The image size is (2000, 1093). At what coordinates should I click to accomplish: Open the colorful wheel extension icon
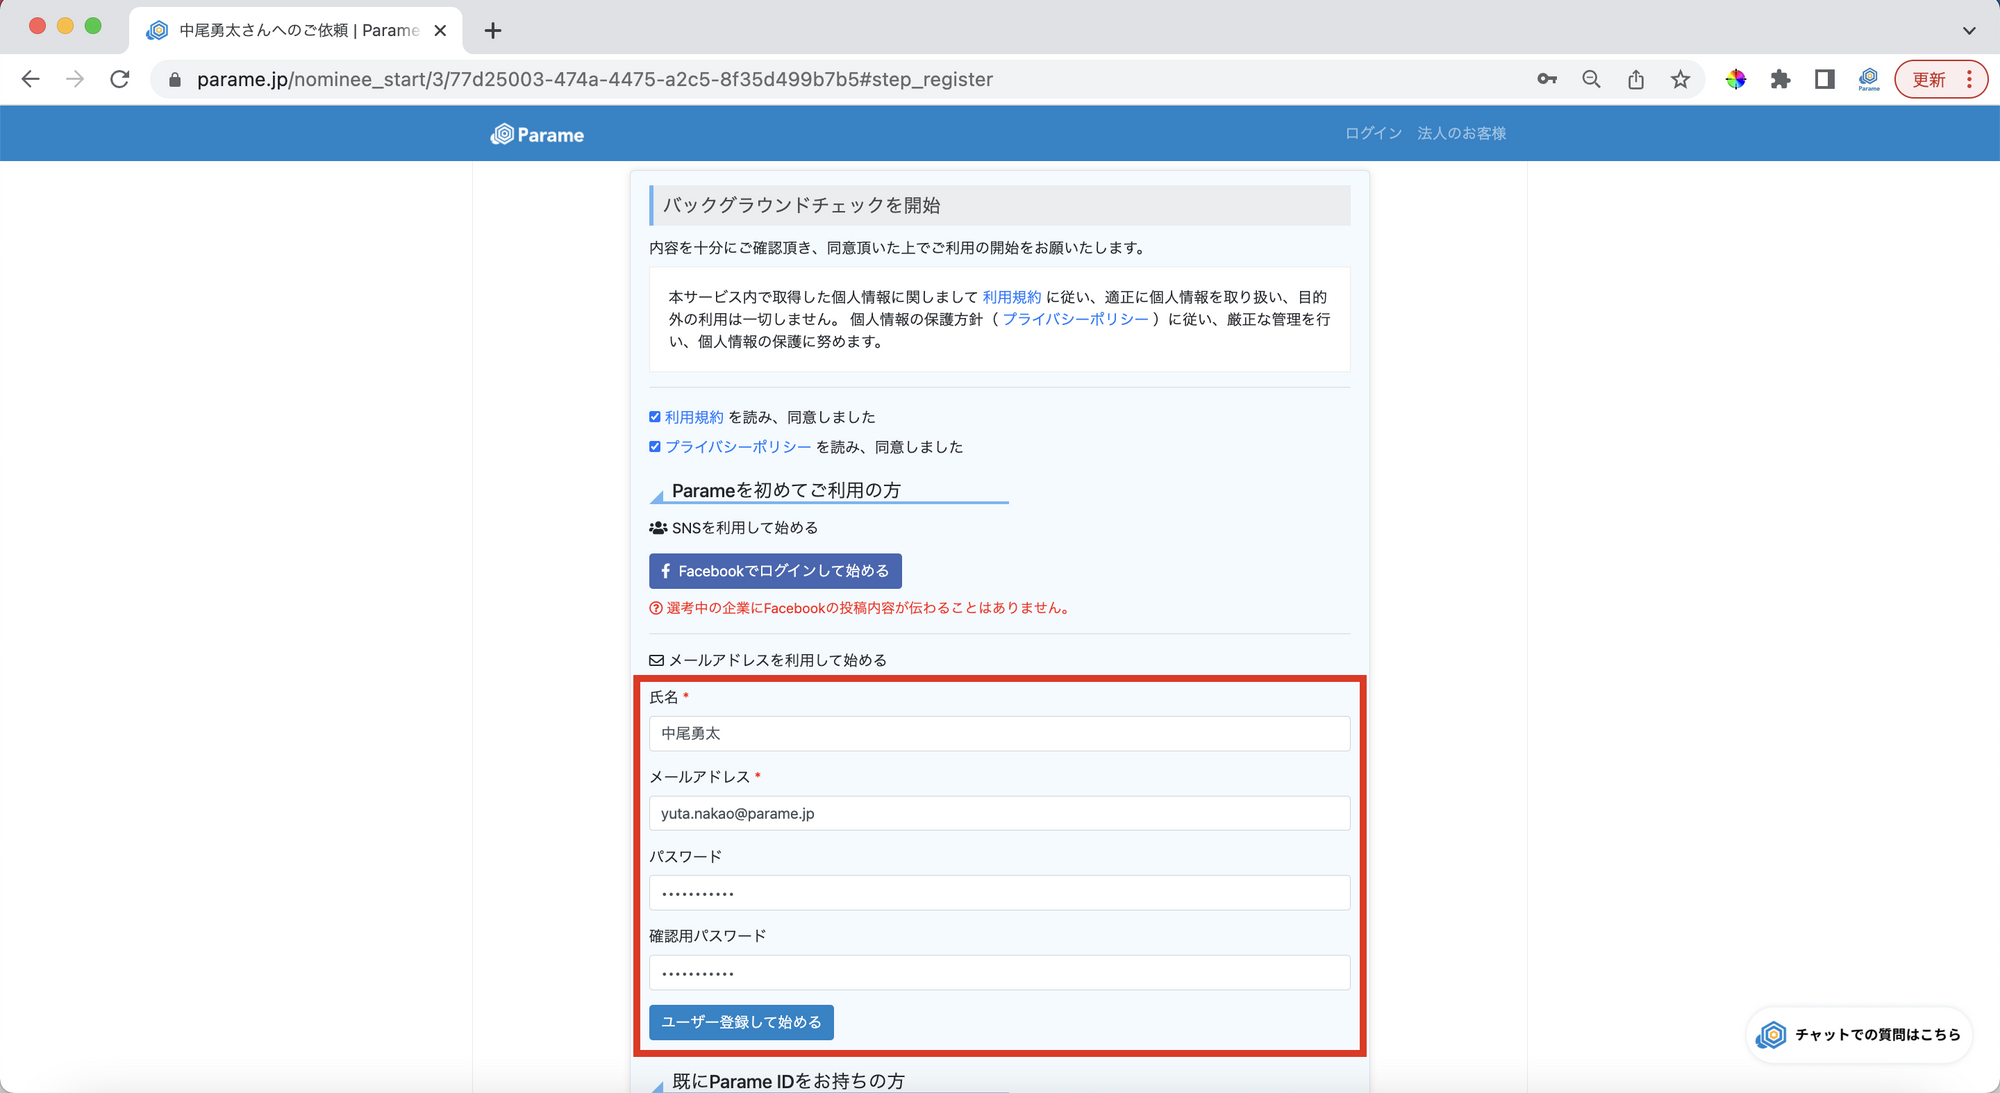point(1736,79)
